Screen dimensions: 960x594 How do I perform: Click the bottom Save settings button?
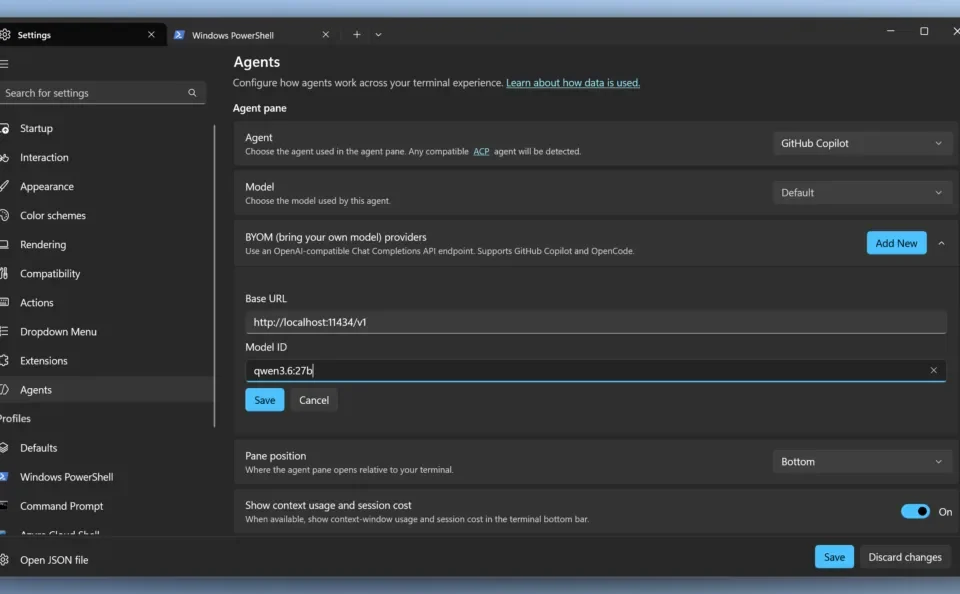[x=834, y=557]
